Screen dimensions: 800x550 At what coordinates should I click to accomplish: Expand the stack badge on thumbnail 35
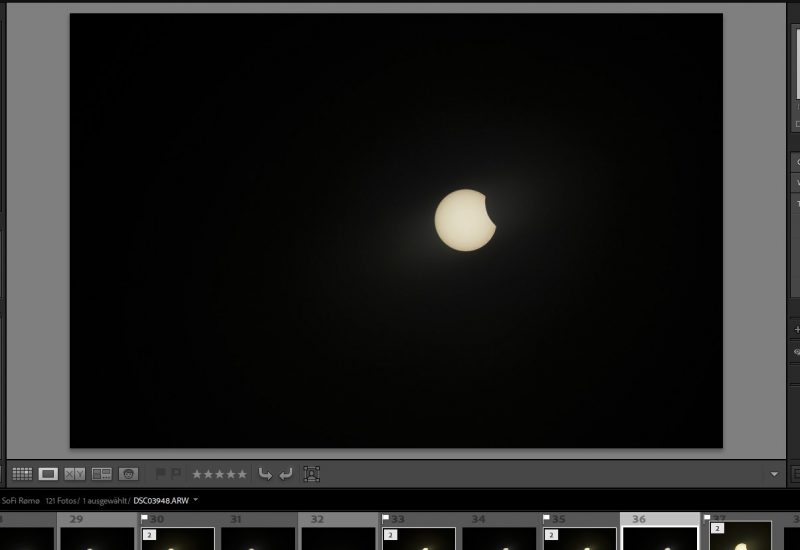pos(551,535)
